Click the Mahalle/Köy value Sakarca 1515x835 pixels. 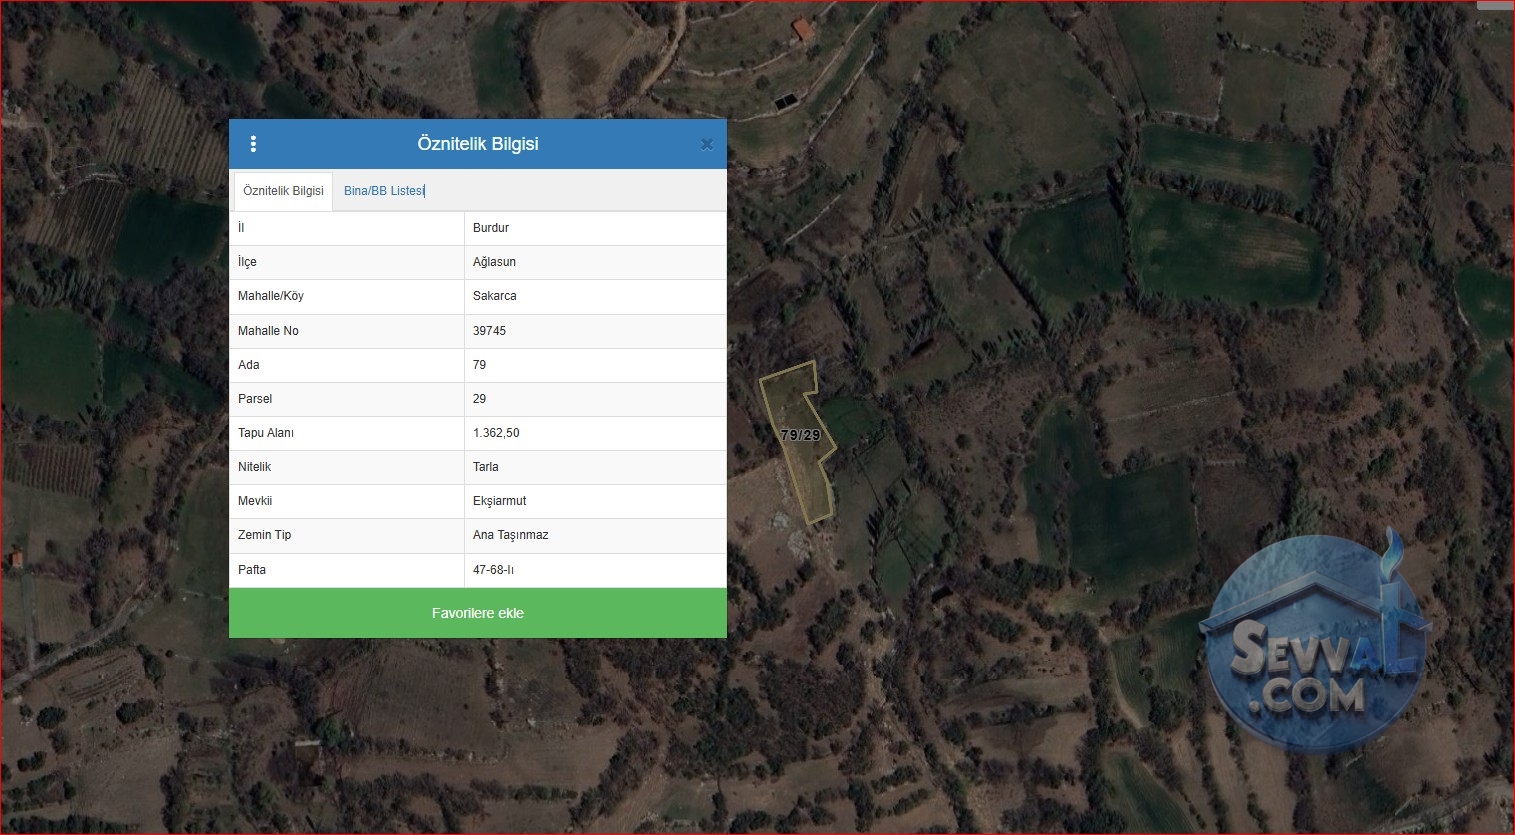(x=495, y=296)
